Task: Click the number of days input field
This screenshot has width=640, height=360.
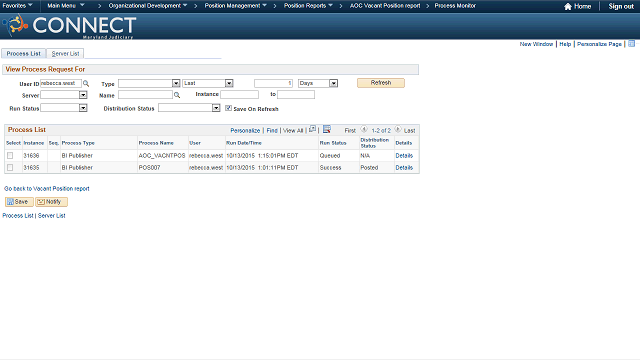Action: coord(273,83)
